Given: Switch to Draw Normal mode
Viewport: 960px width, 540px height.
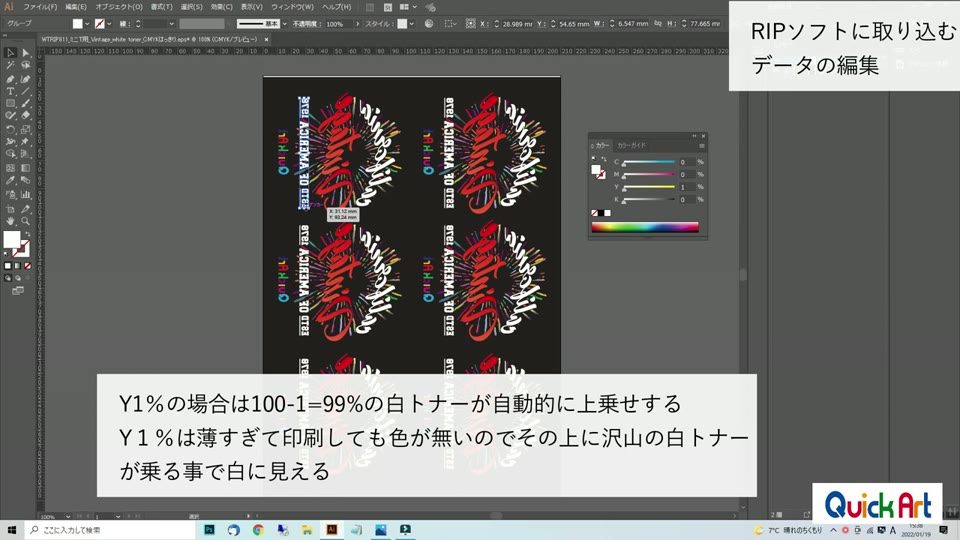Looking at the screenshot, I should pos(8,278).
